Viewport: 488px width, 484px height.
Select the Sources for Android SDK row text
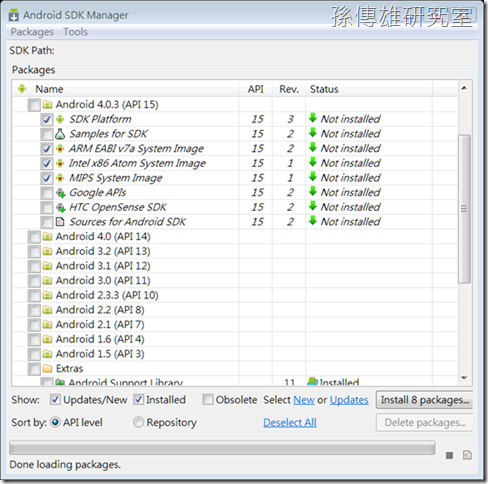click(x=127, y=222)
